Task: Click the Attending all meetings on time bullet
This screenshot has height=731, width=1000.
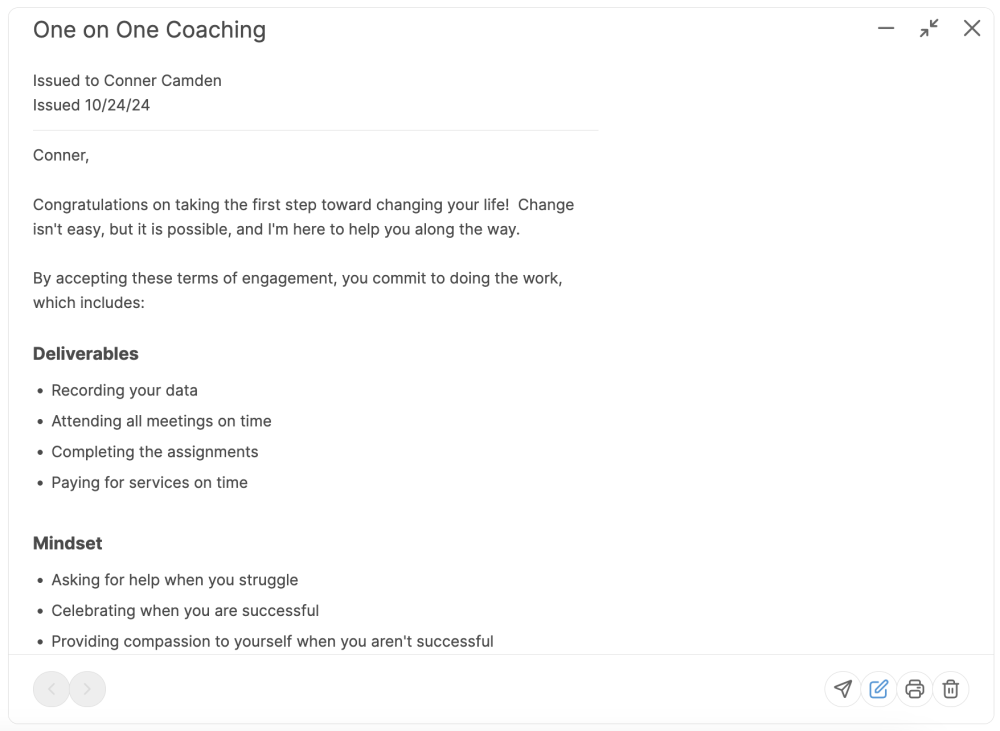Action: click(161, 421)
